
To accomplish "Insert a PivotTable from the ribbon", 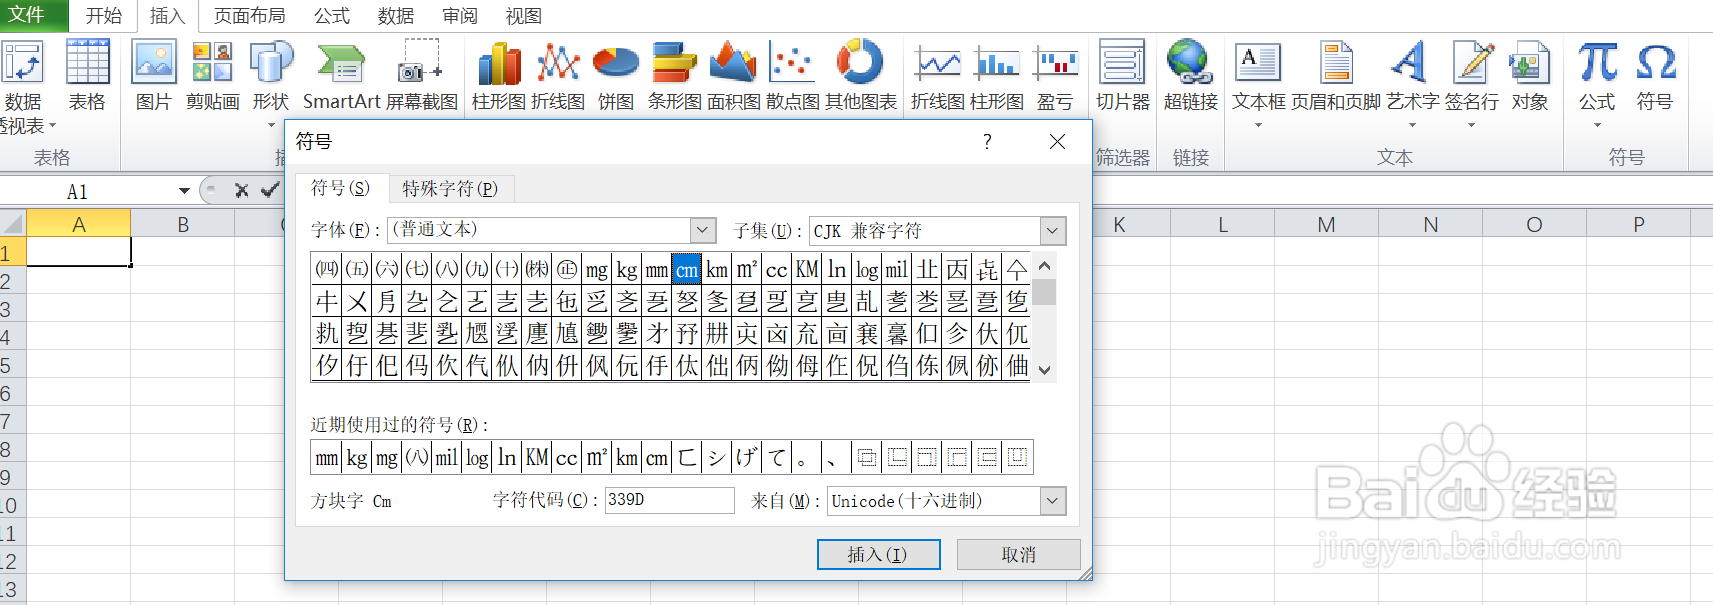I will (24, 86).
